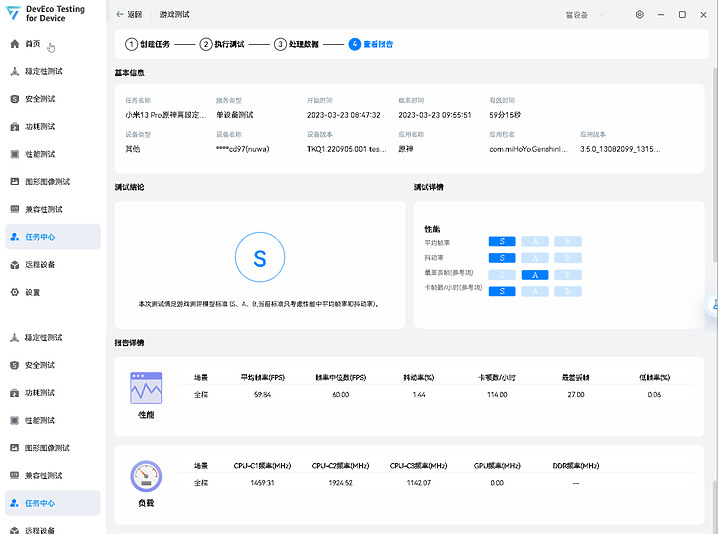This screenshot has height=534, width=720.
Task: Click task name 小米13 Pro原神高设定
Action: (x=166, y=115)
